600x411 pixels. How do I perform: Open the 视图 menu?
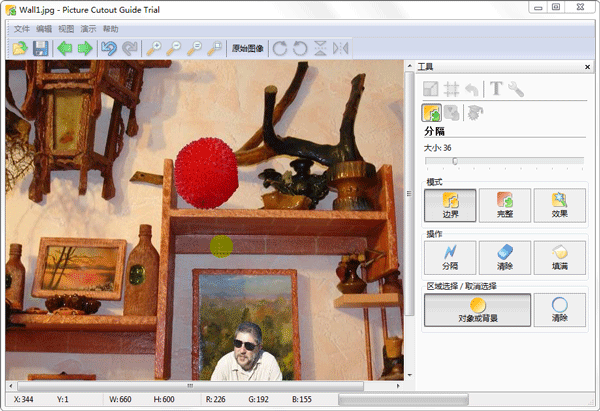click(x=66, y=29)
